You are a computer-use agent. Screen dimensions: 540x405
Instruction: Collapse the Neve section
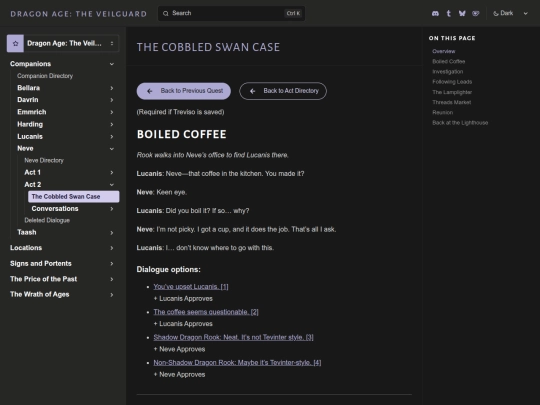[65, 148]
